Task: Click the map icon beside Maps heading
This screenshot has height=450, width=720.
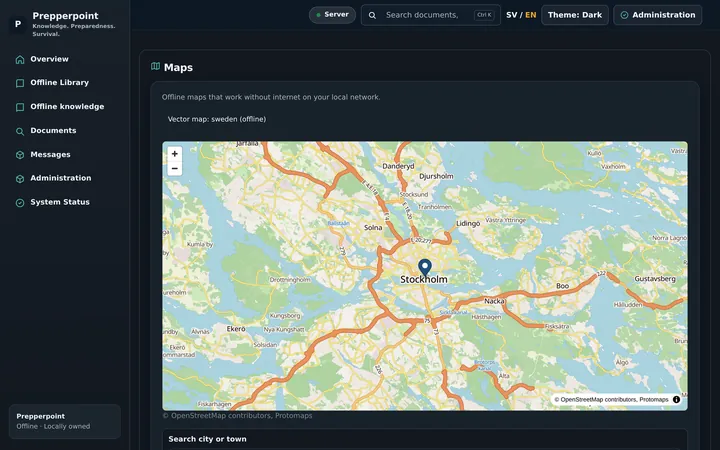Action: pyautogui.click(x=156, y=67)
